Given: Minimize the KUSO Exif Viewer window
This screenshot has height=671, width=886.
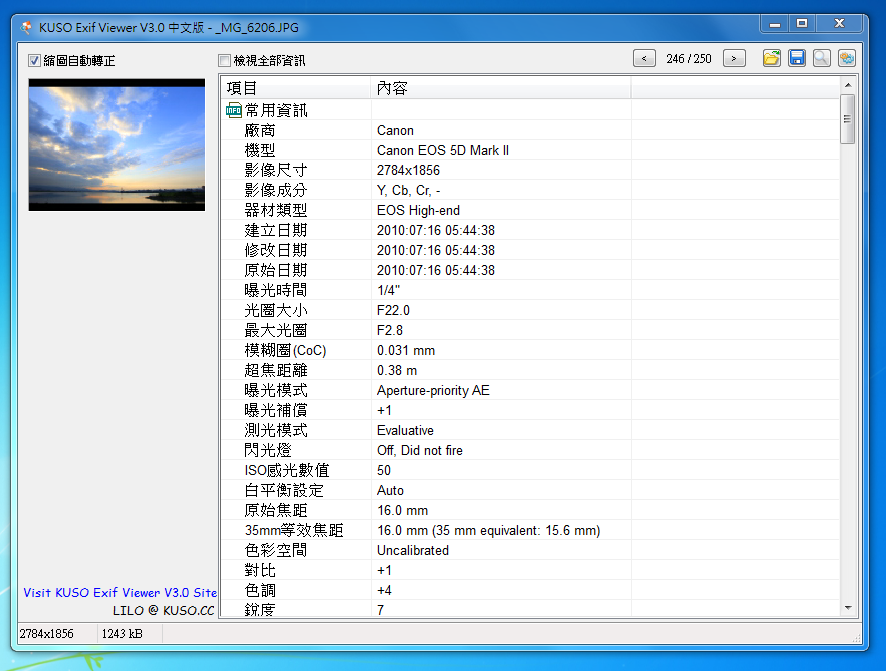Looking at the screenshot, I should [775, 24].
